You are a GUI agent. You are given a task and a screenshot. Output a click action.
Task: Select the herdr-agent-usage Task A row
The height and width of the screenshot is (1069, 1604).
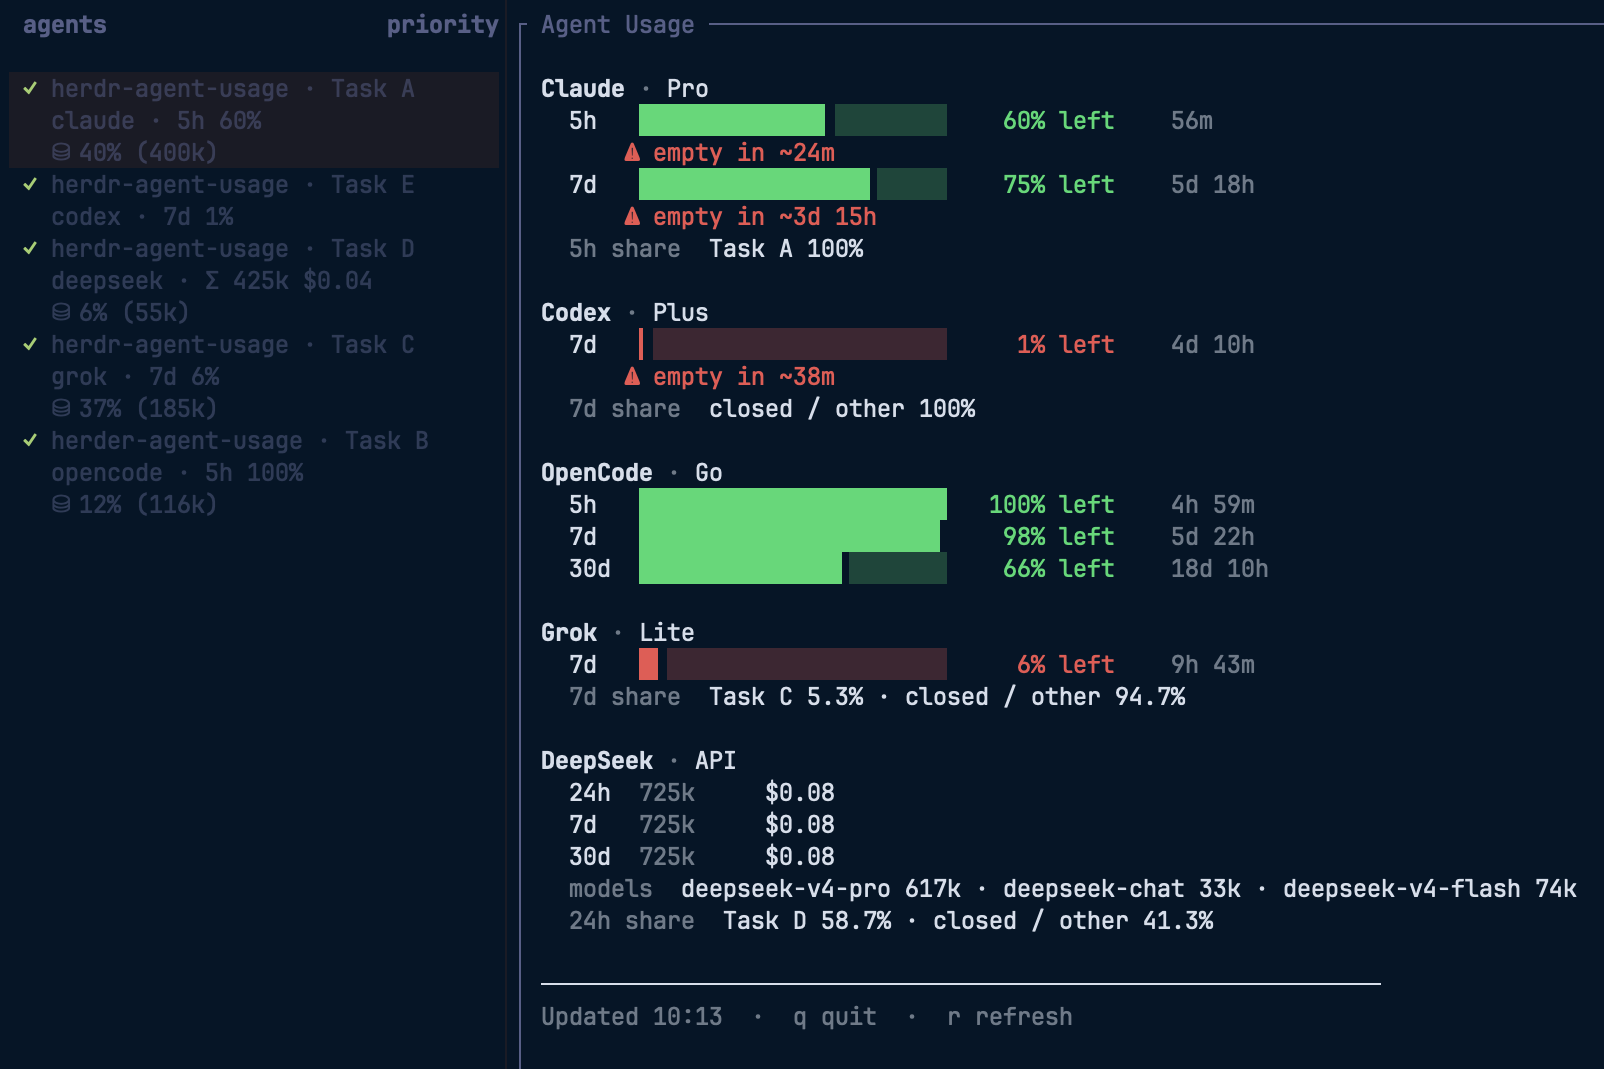tap(254, 120)
